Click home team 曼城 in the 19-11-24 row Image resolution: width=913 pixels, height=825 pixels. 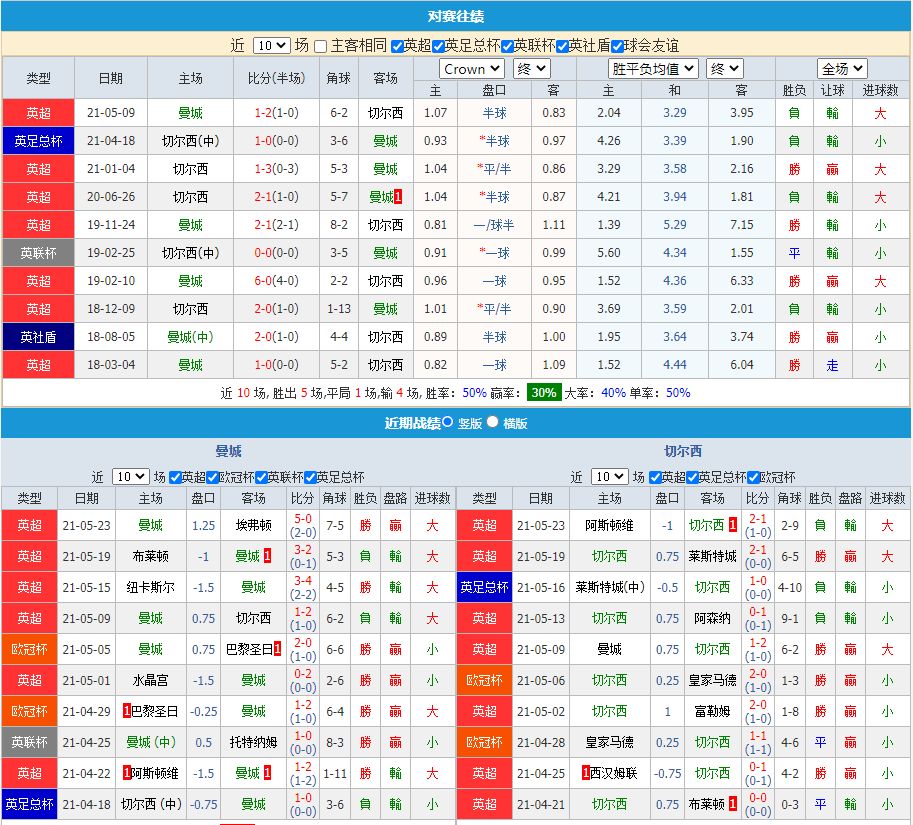[190, 225]
